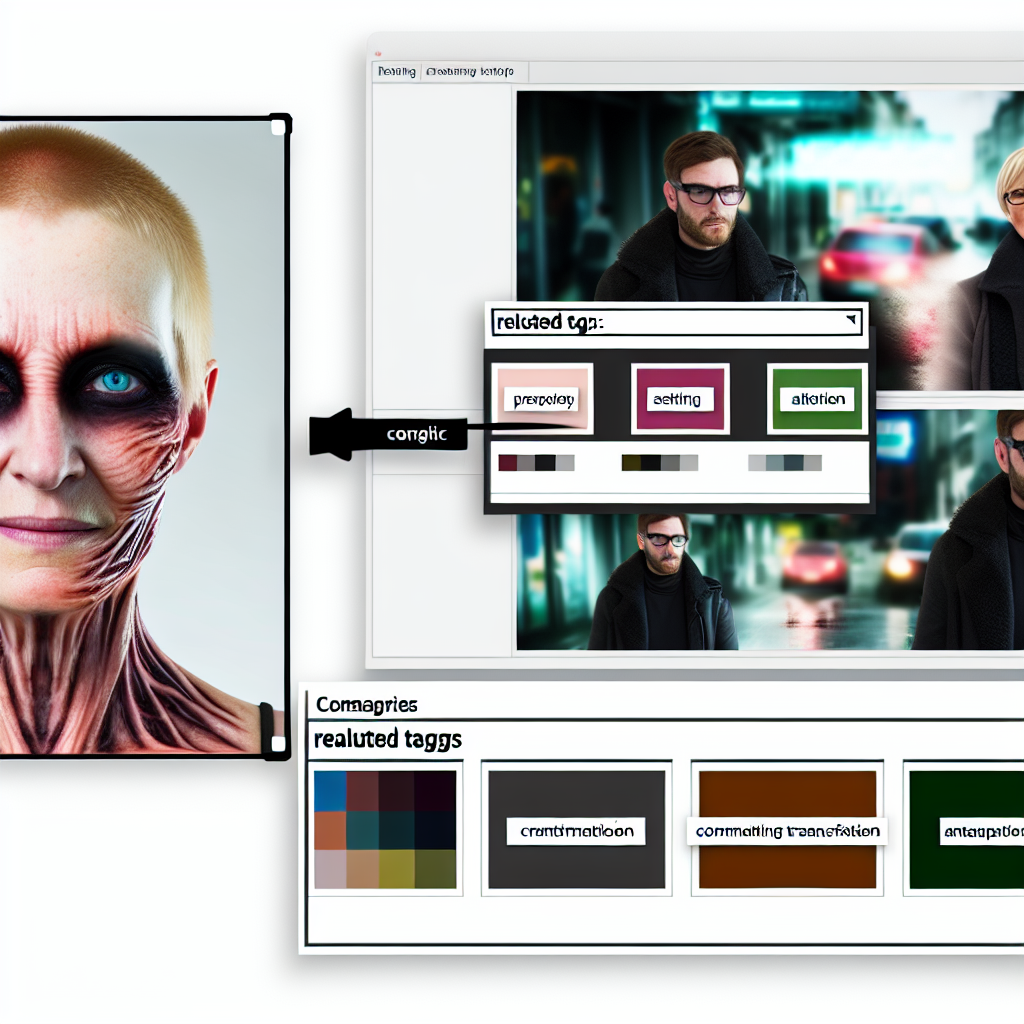This screenshot has width=1024, height=1024.
Task: Select the gray swatch strip under 'alletion'
Action: click(785, 463)
